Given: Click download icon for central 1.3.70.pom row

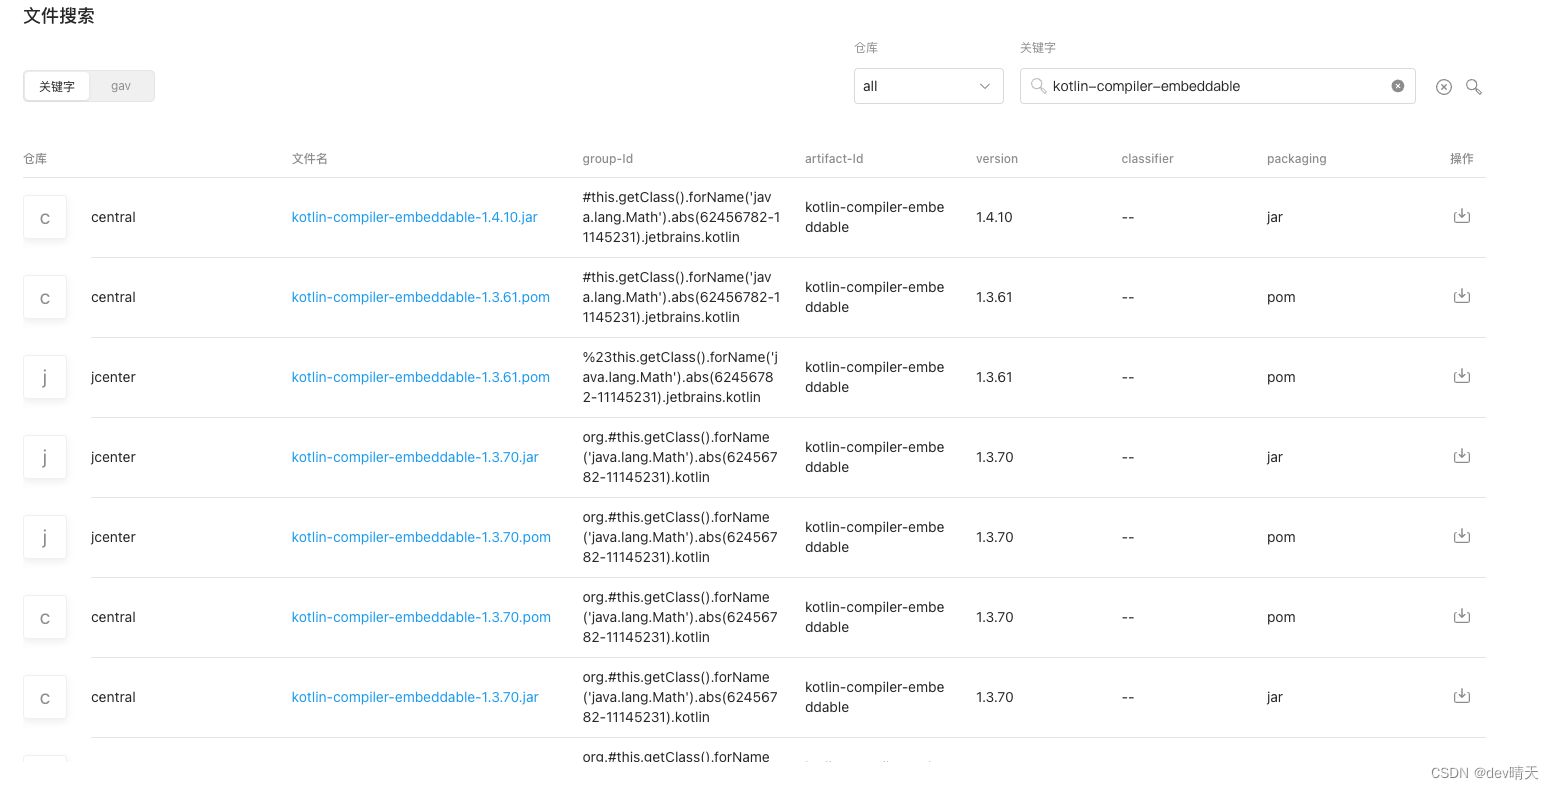Looking at the screenshot, I should [x=1461, y=616].
